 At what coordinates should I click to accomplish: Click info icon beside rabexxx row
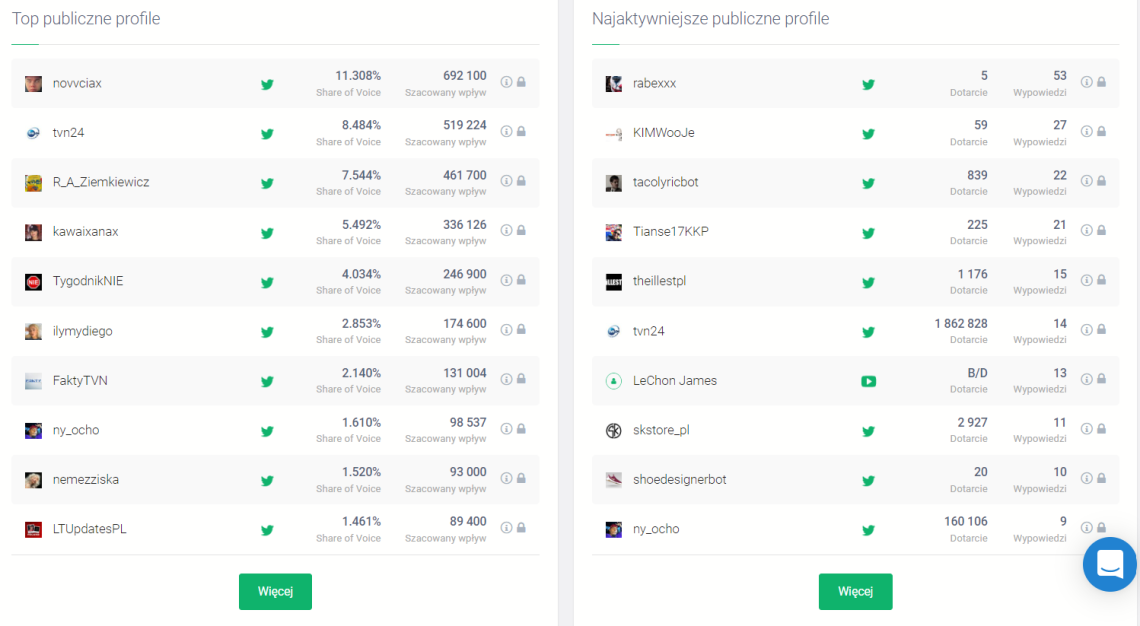pyautogui.click(x=1086, y=82)
